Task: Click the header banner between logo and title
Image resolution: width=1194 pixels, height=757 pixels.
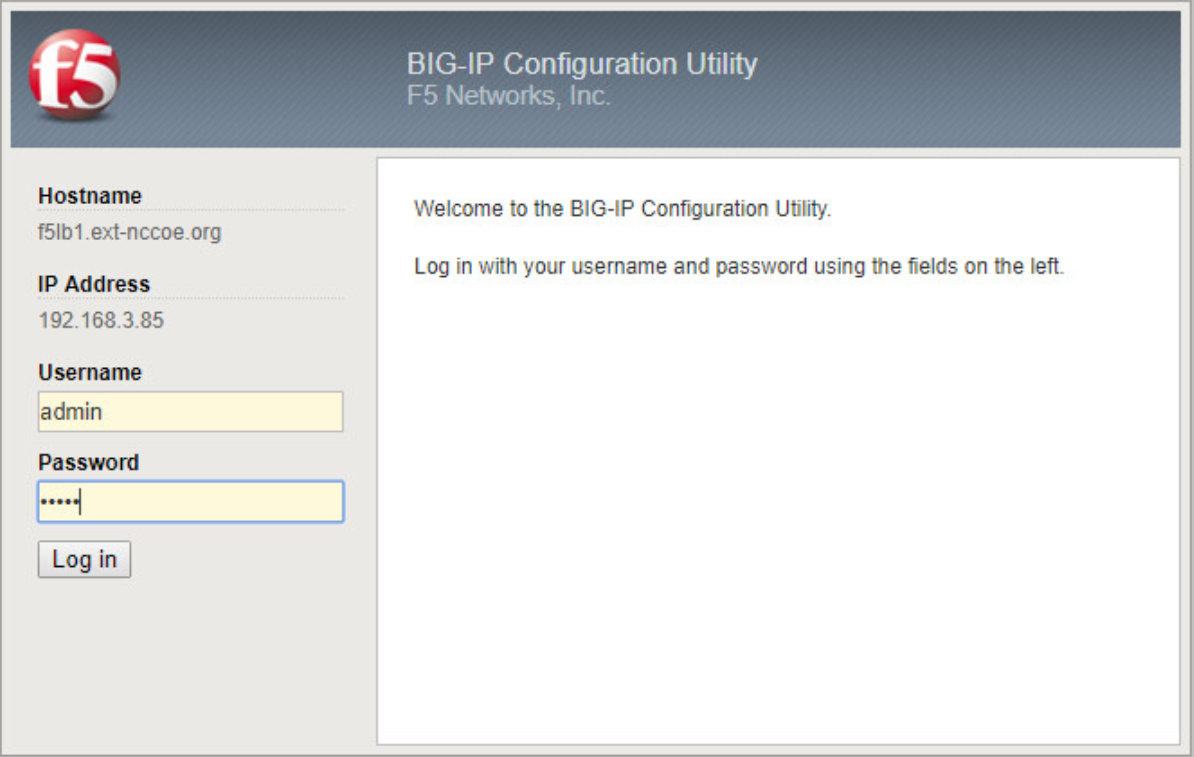Action: click(x=260, y=78)
